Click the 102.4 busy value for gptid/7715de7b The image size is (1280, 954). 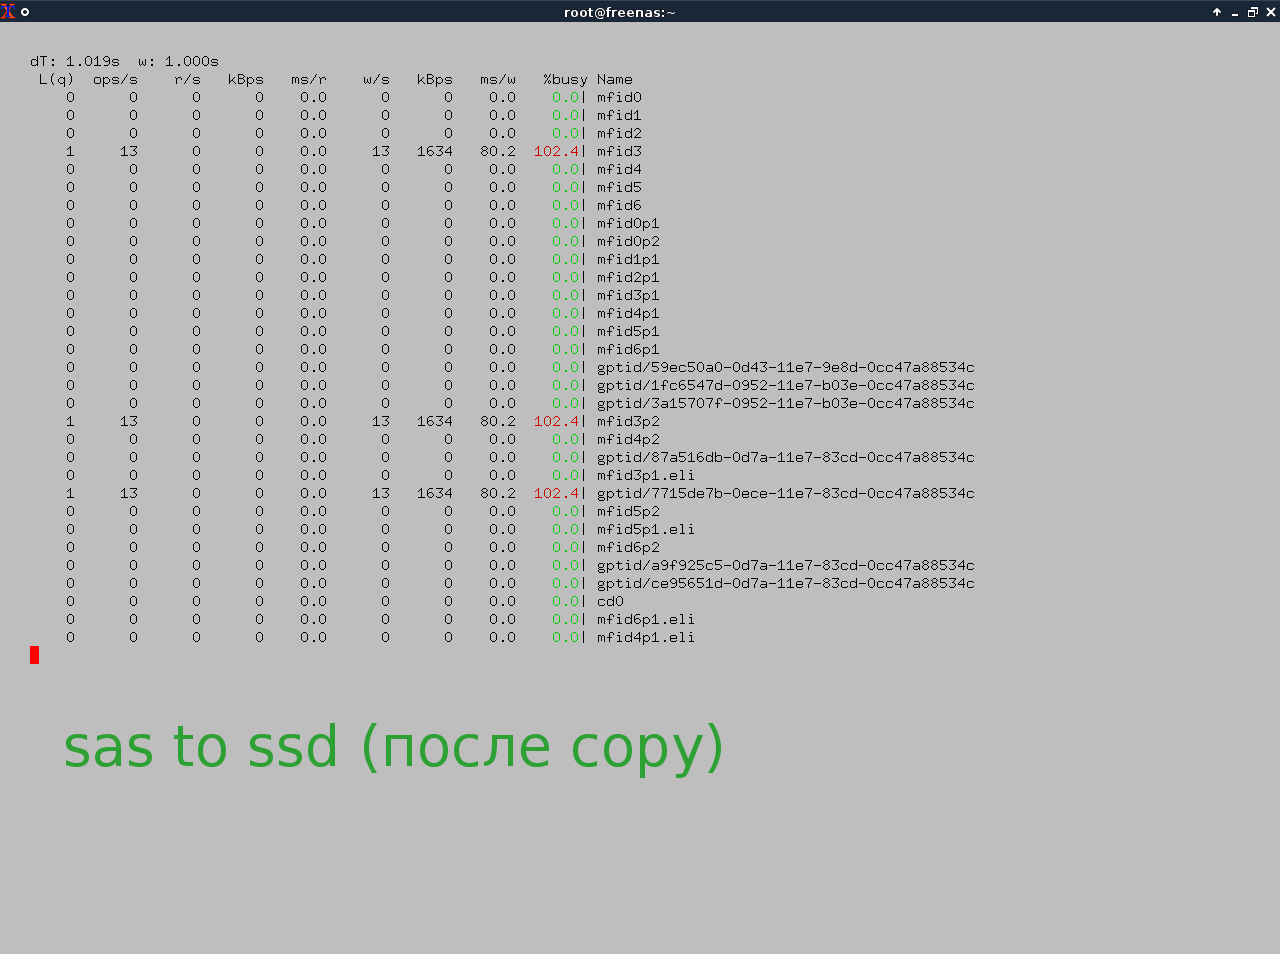click(556, 493)
